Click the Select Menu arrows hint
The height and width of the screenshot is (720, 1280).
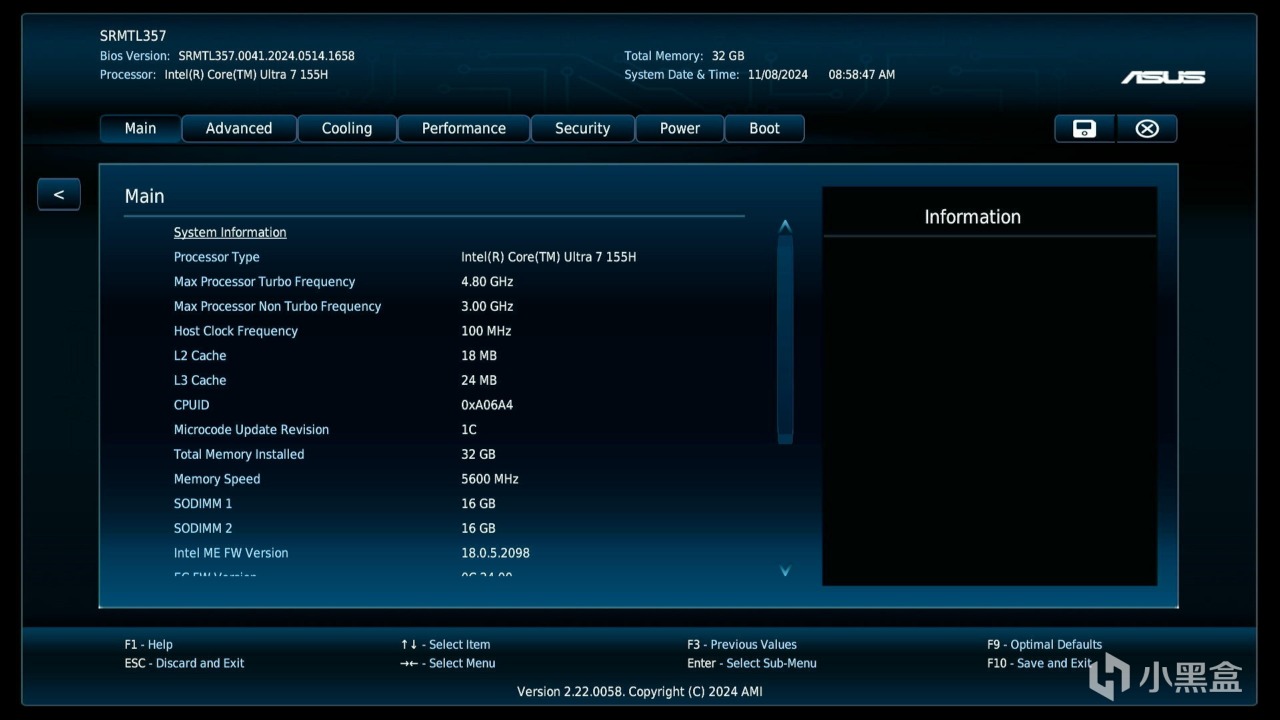click(448, 663)
